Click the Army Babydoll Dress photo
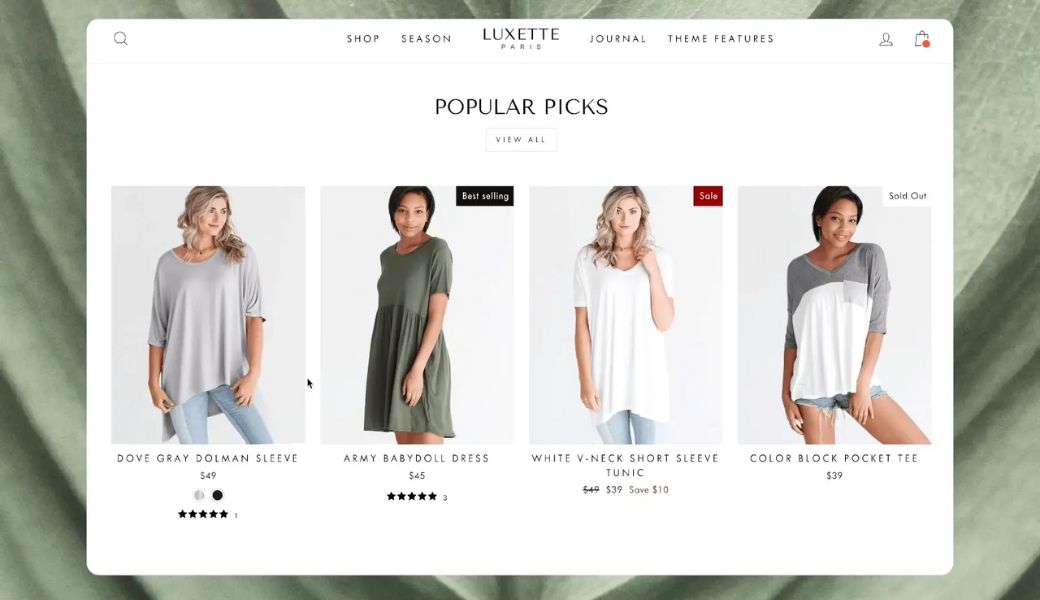The image size is (1040, 600). [417, 315]
